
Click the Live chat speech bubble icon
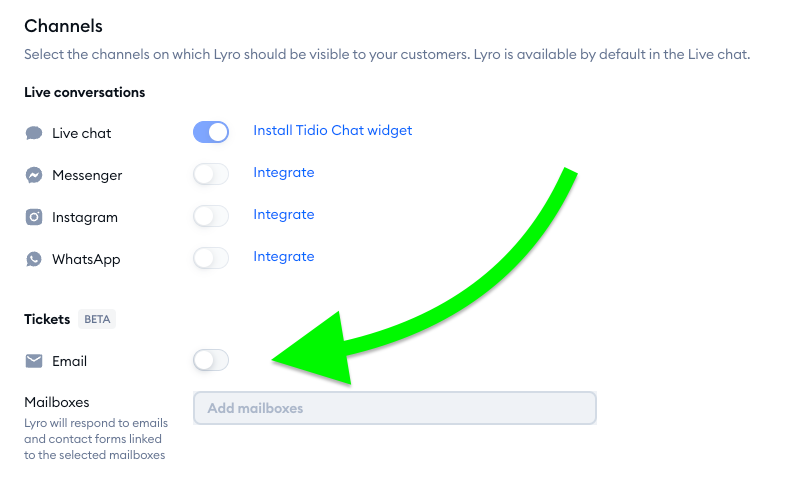click(34, 133)
